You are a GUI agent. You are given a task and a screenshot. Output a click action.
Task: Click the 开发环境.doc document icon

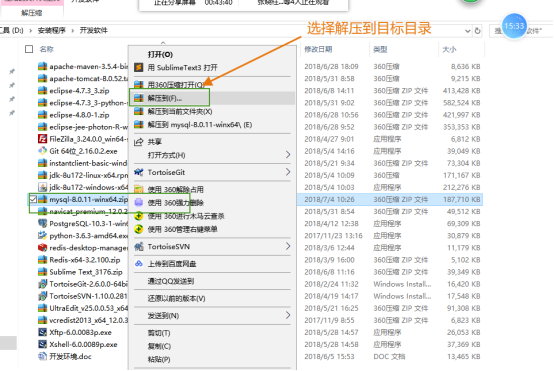(42, 356)
